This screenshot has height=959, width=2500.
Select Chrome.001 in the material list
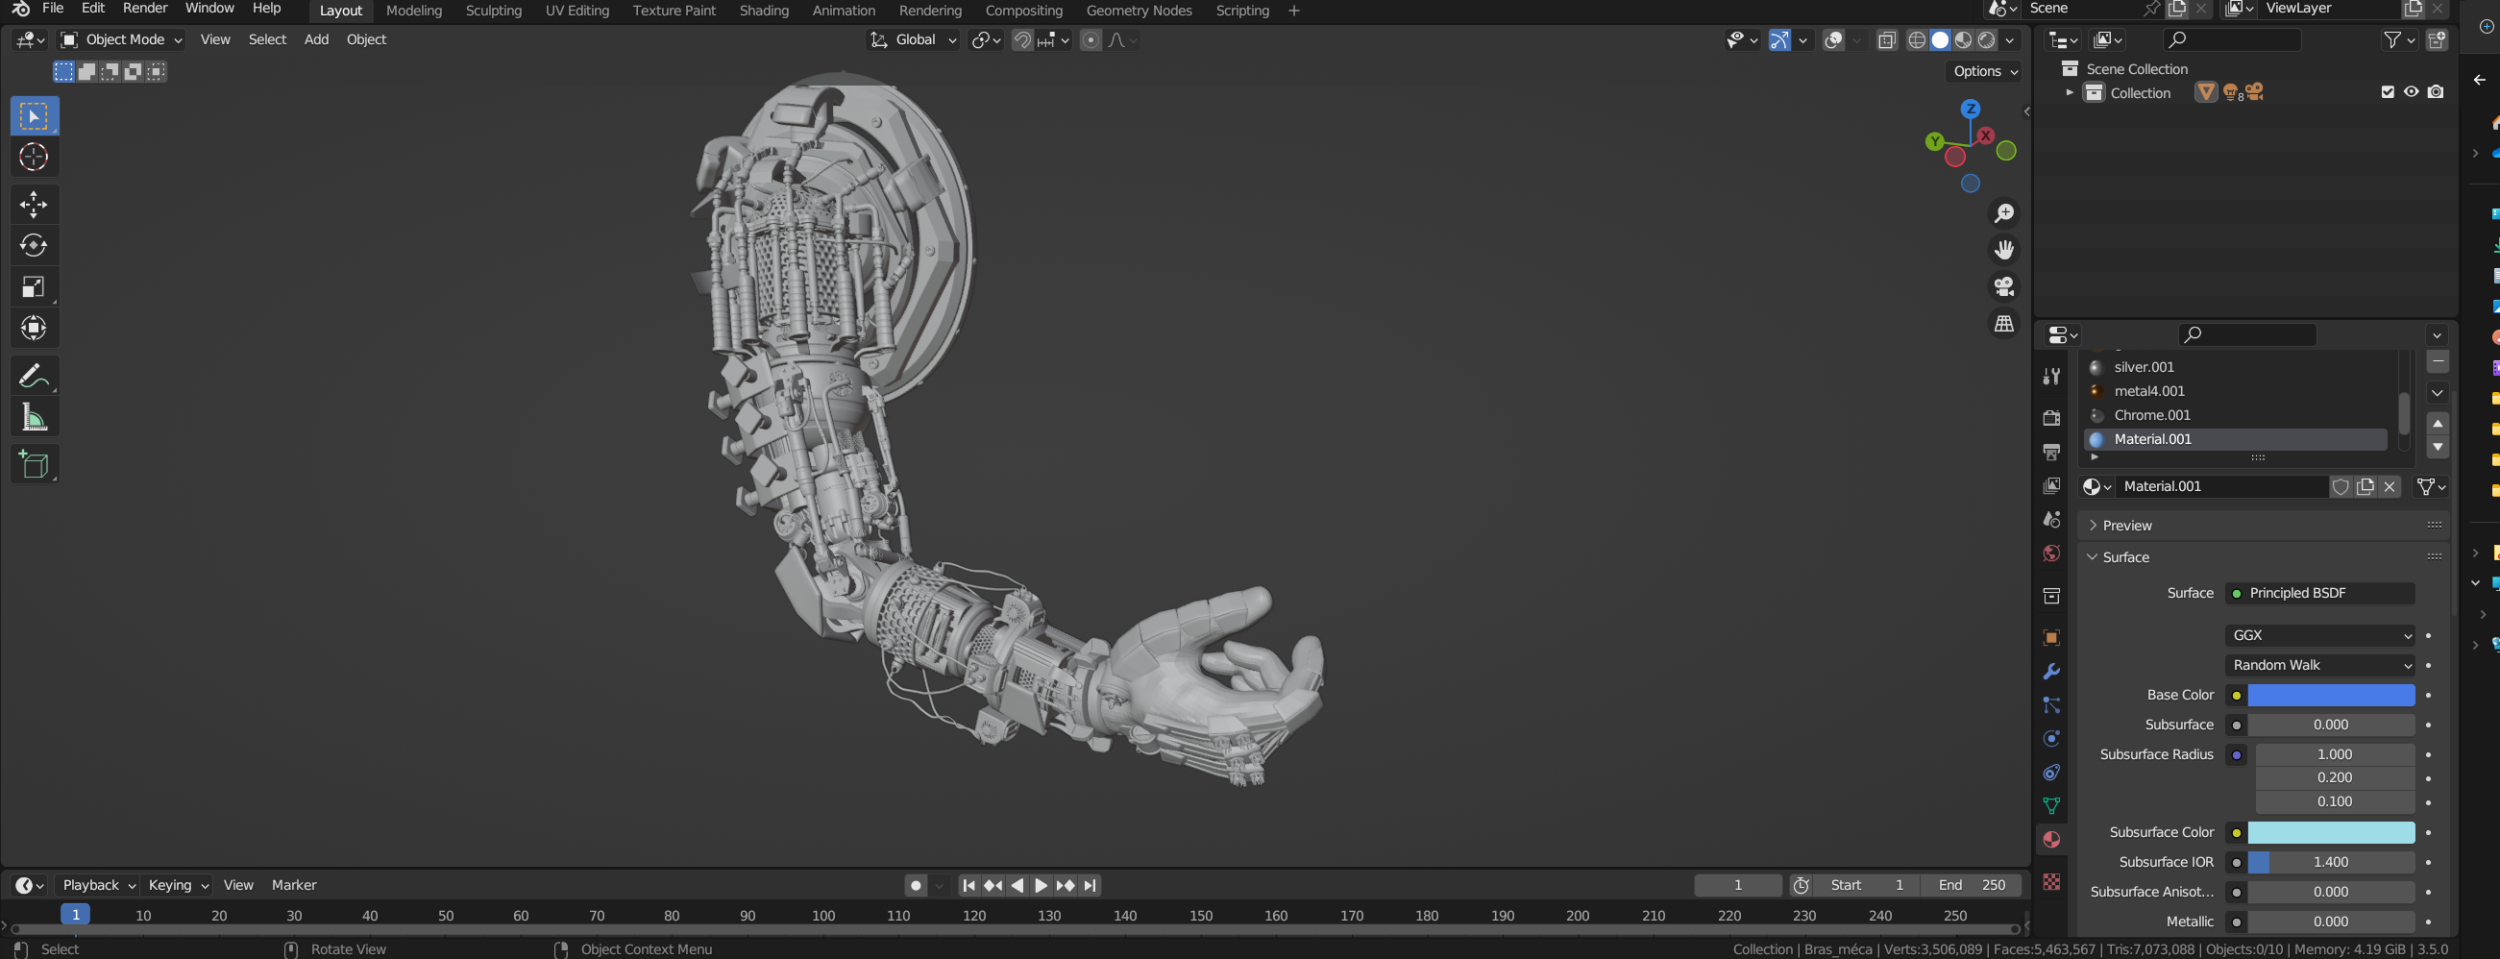2152,415
